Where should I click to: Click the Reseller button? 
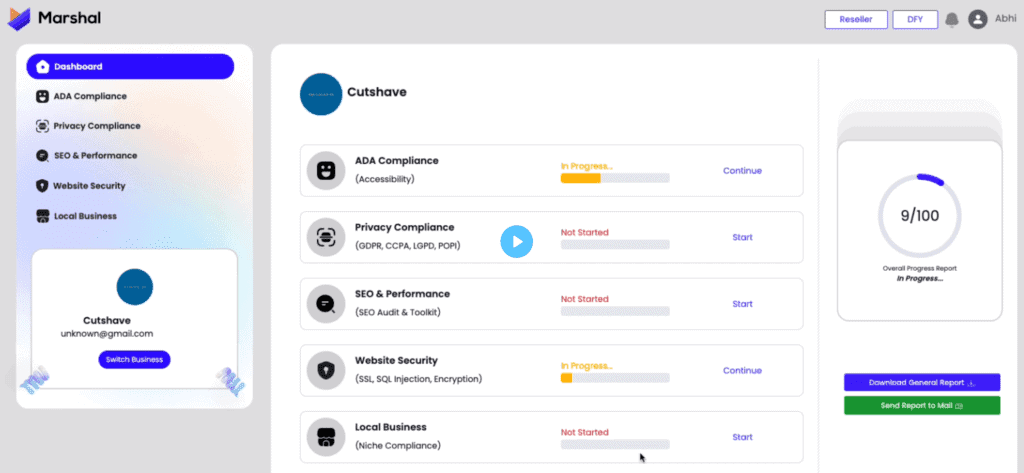click(x=856, y=19)
